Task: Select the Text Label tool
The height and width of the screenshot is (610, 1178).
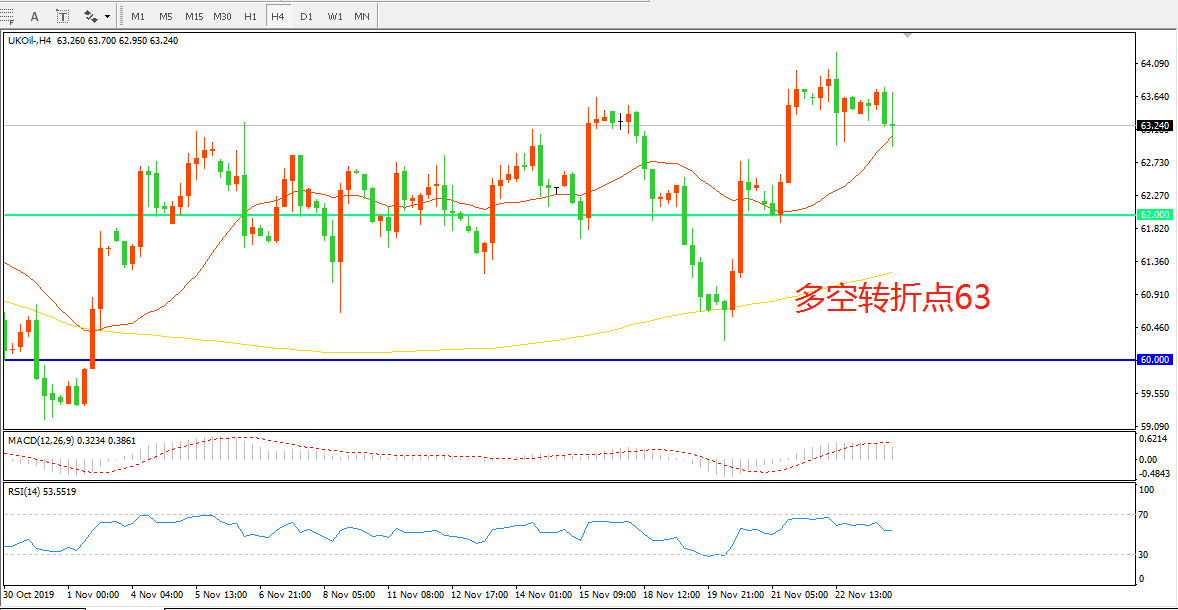Action: (62, 16)
